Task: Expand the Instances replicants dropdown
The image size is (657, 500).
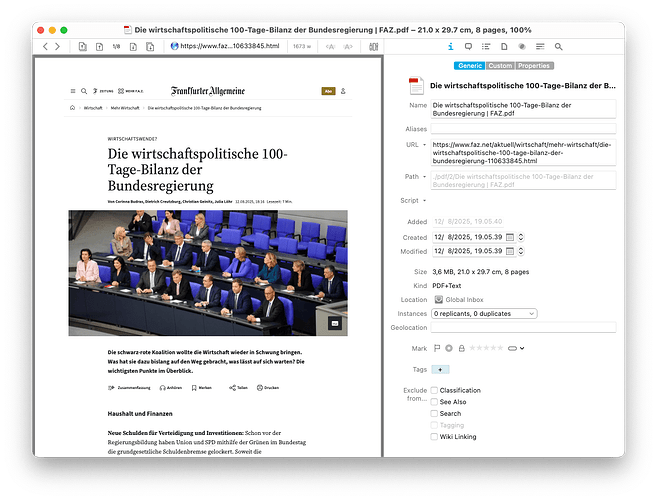Action: (x=483, y=313)
